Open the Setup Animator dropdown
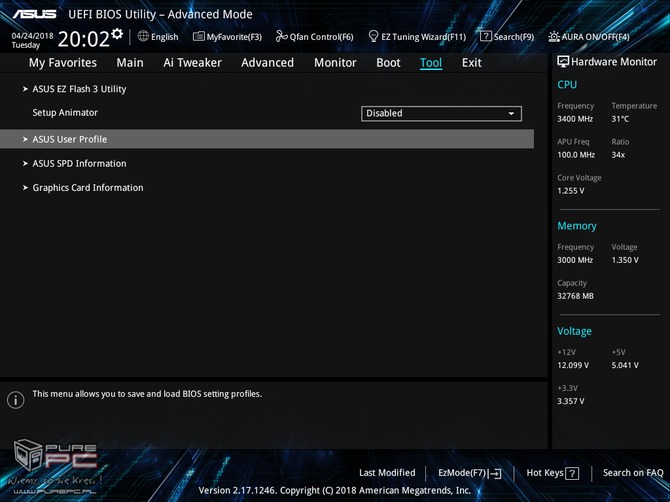670x502 pixels. [x=441, y=114]
